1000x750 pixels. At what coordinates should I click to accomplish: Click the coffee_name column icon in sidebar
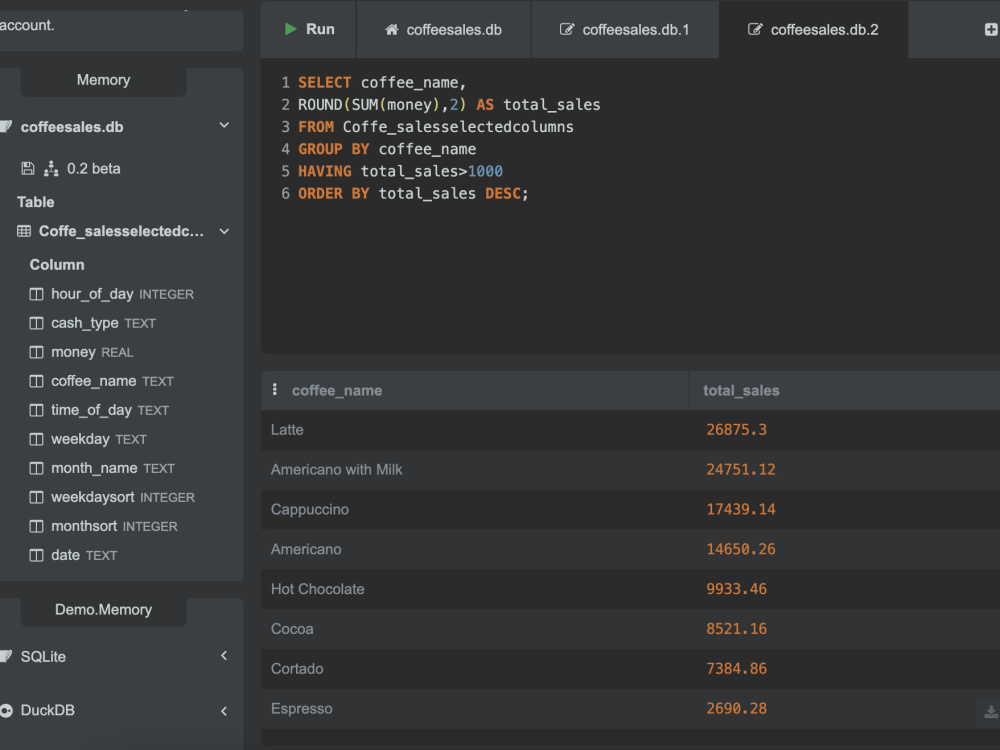pos(36,381)
